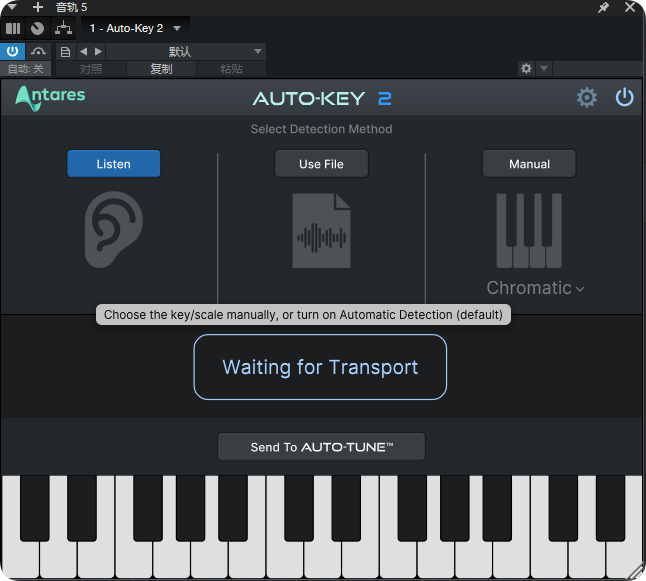Click the routing tree icon in header
This screenshot has width=646, height=581.
(63, 28)
